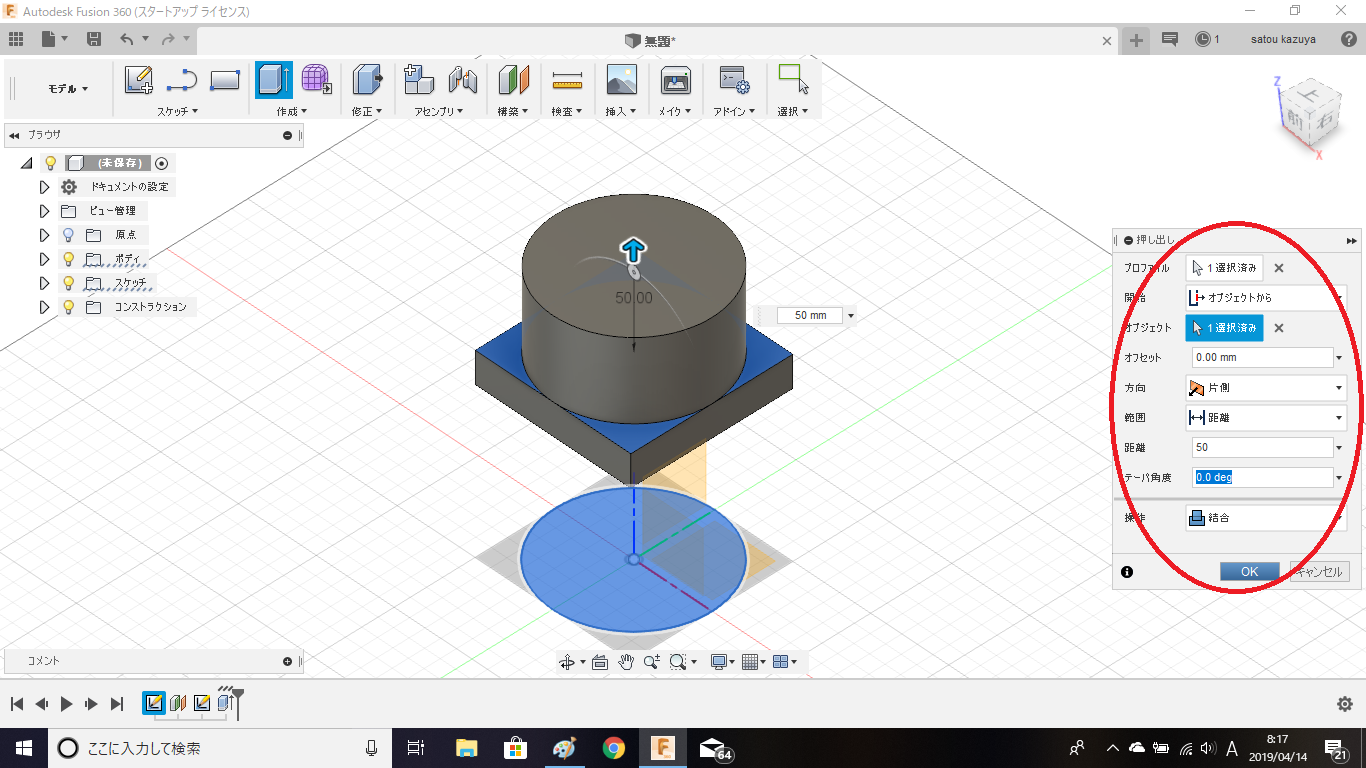Open Chrome from the Windows taskbar
Screen dimensions: 1366x768
613,747
